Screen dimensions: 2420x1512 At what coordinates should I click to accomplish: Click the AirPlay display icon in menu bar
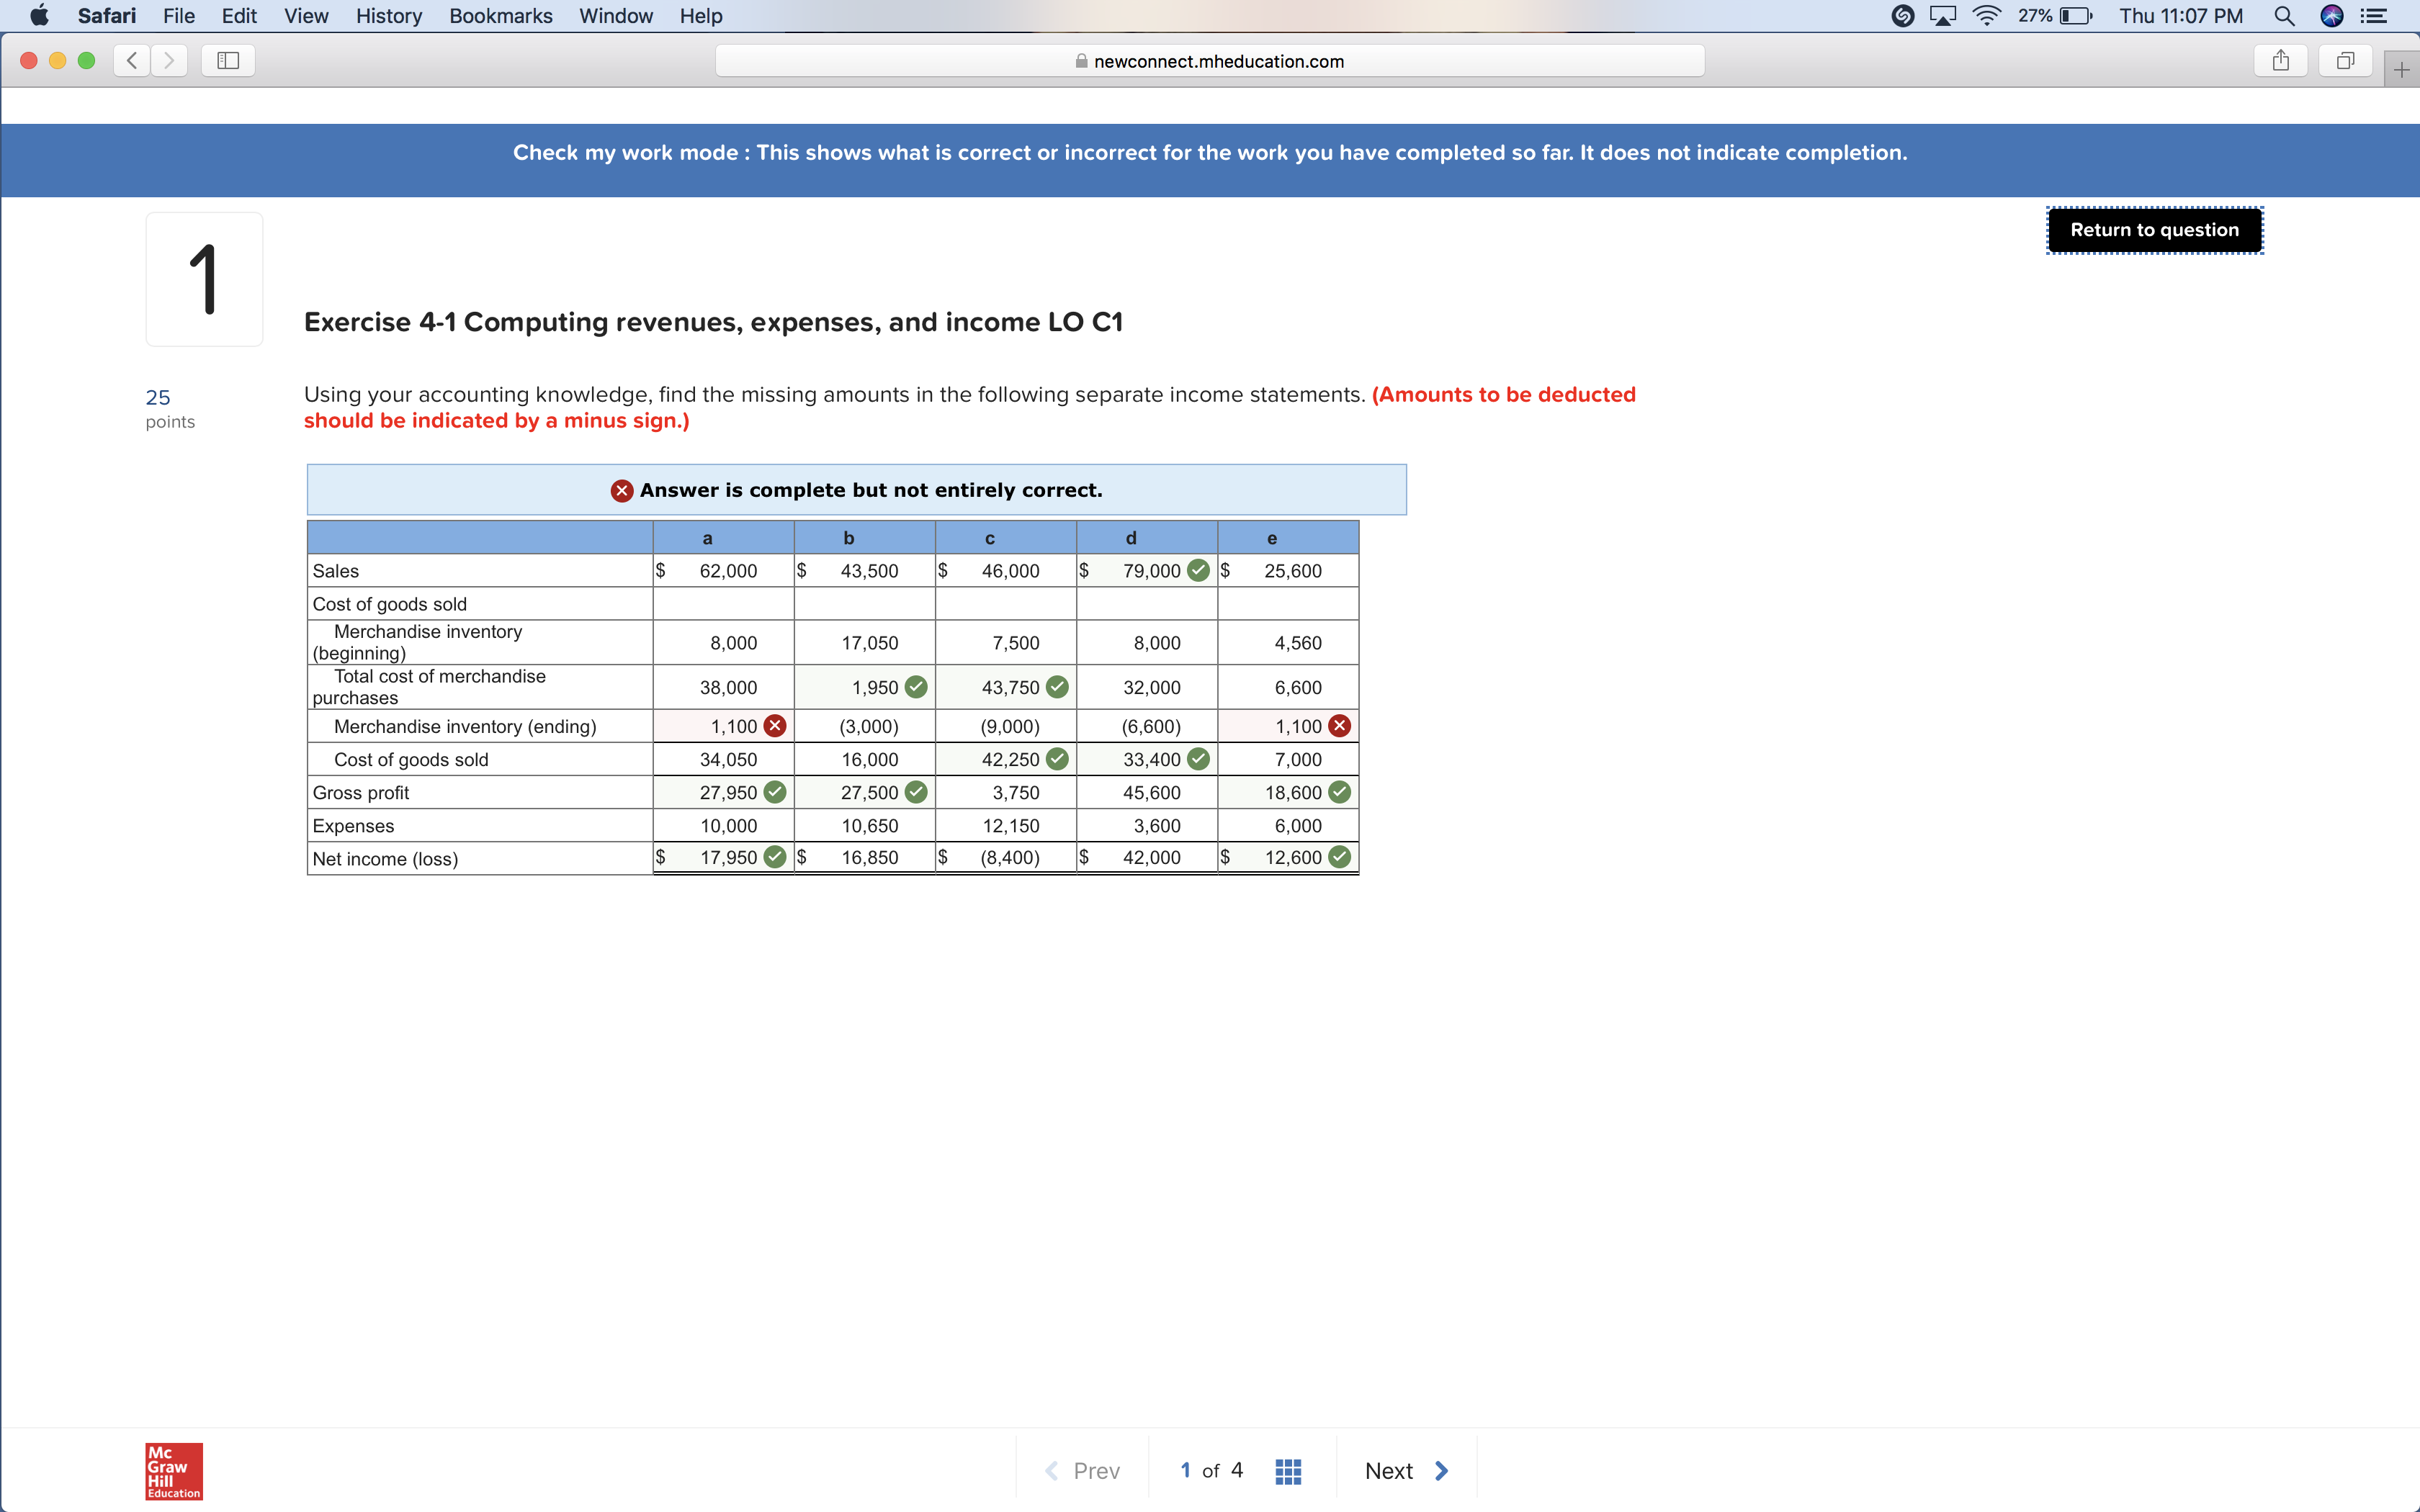tap(1942, 16)
